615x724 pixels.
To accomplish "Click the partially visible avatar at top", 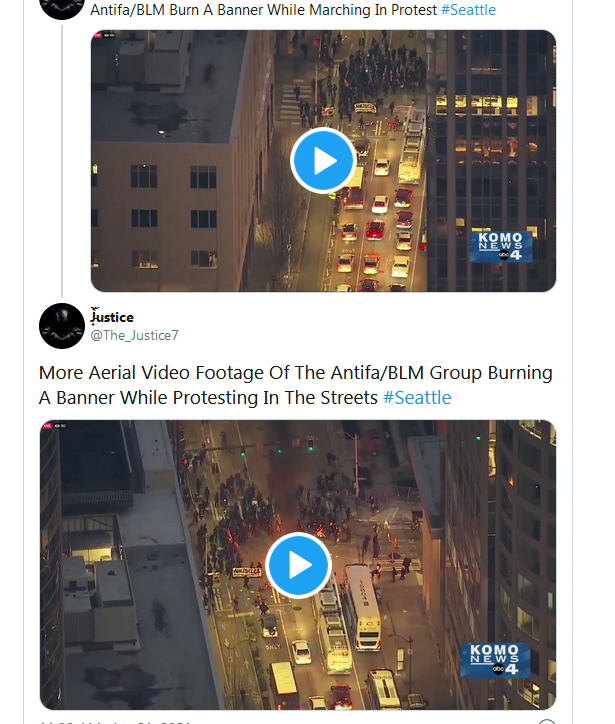I will coord(62,7).
